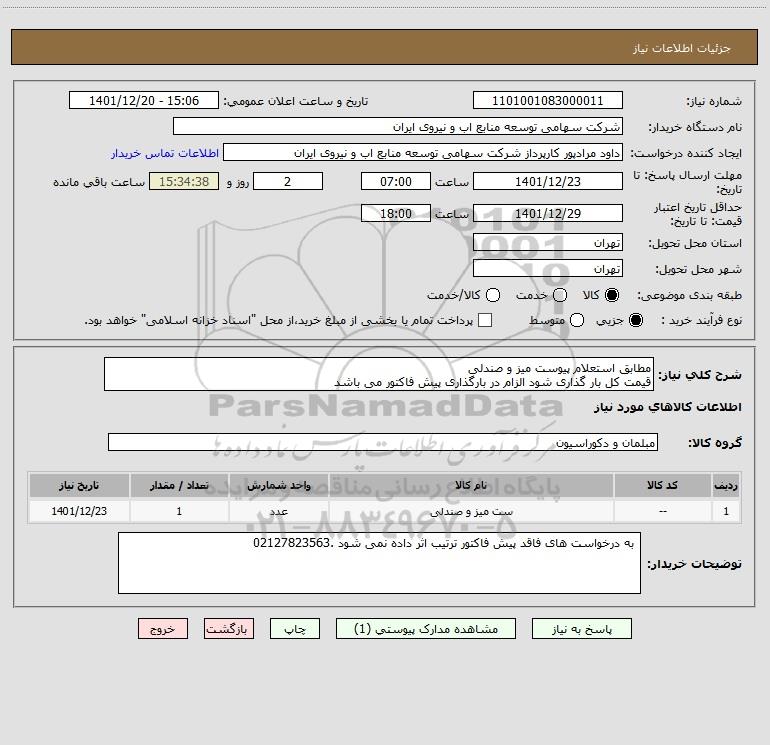Click the table date cell 1401/12/23

pos(79,511)
